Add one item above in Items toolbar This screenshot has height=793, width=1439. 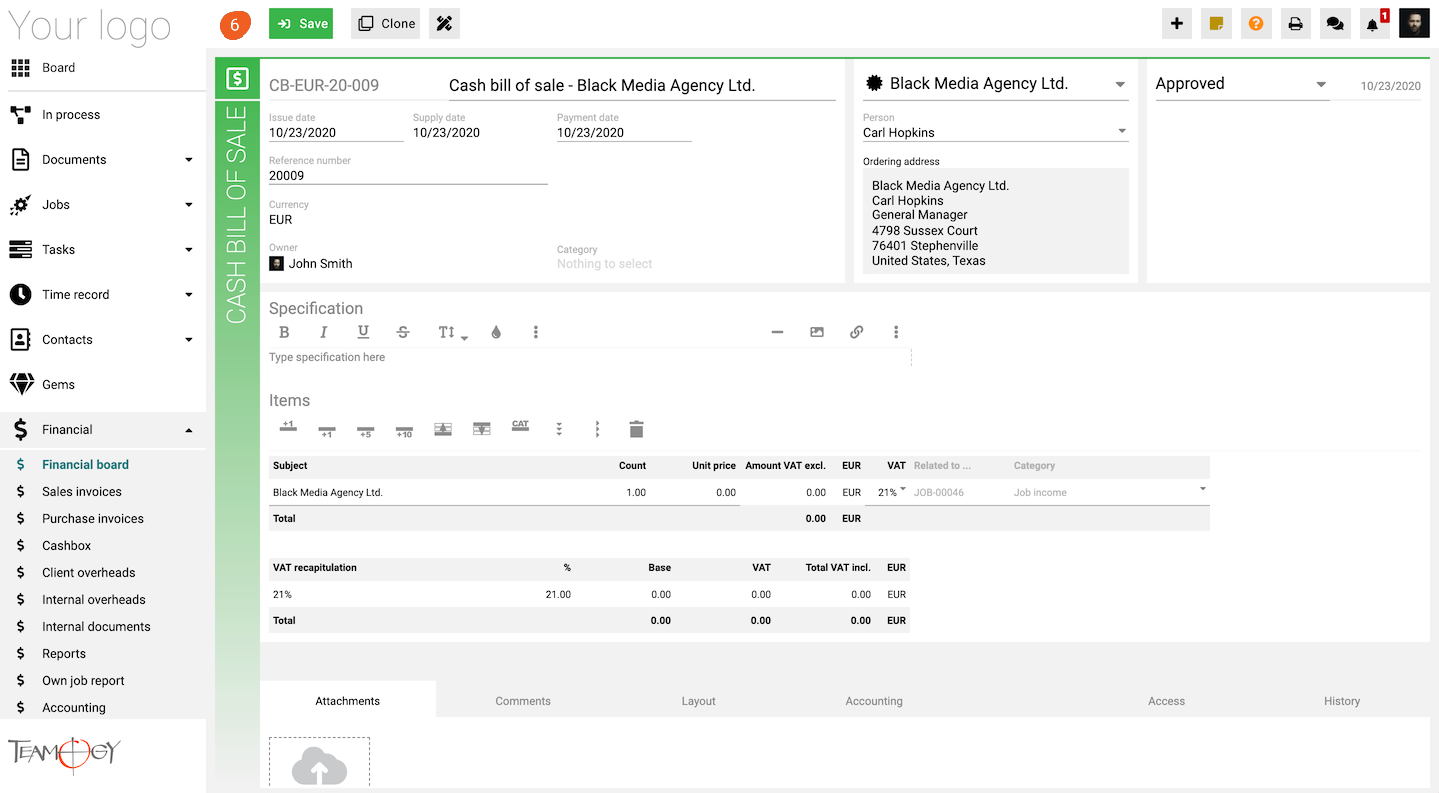[x=288, y=428]
